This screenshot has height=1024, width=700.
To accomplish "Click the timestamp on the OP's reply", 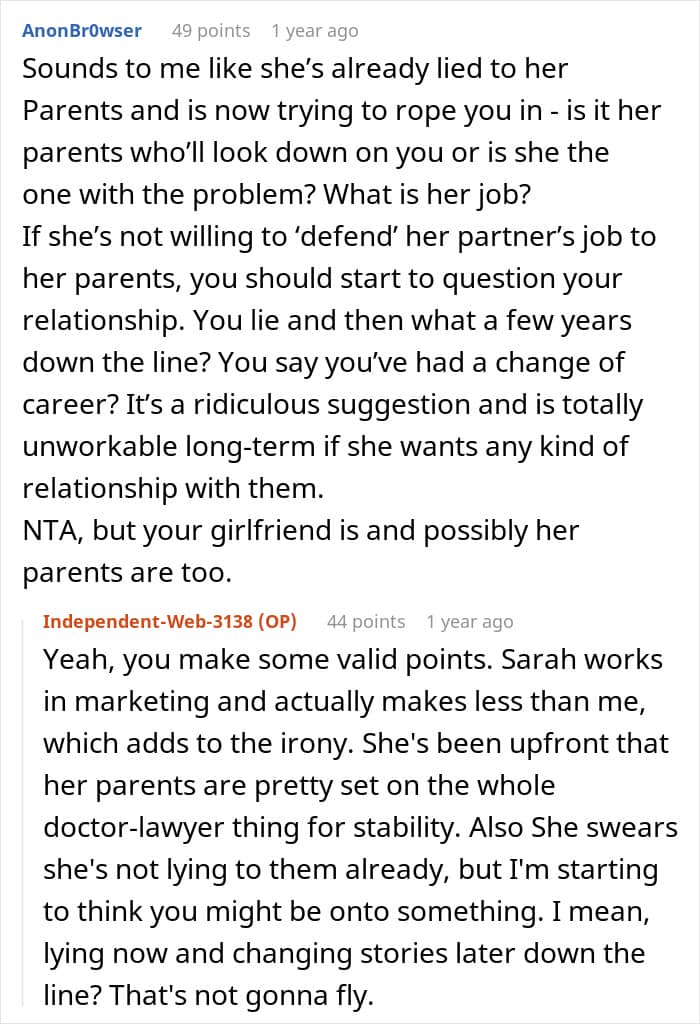I will (x=469, y=621).
